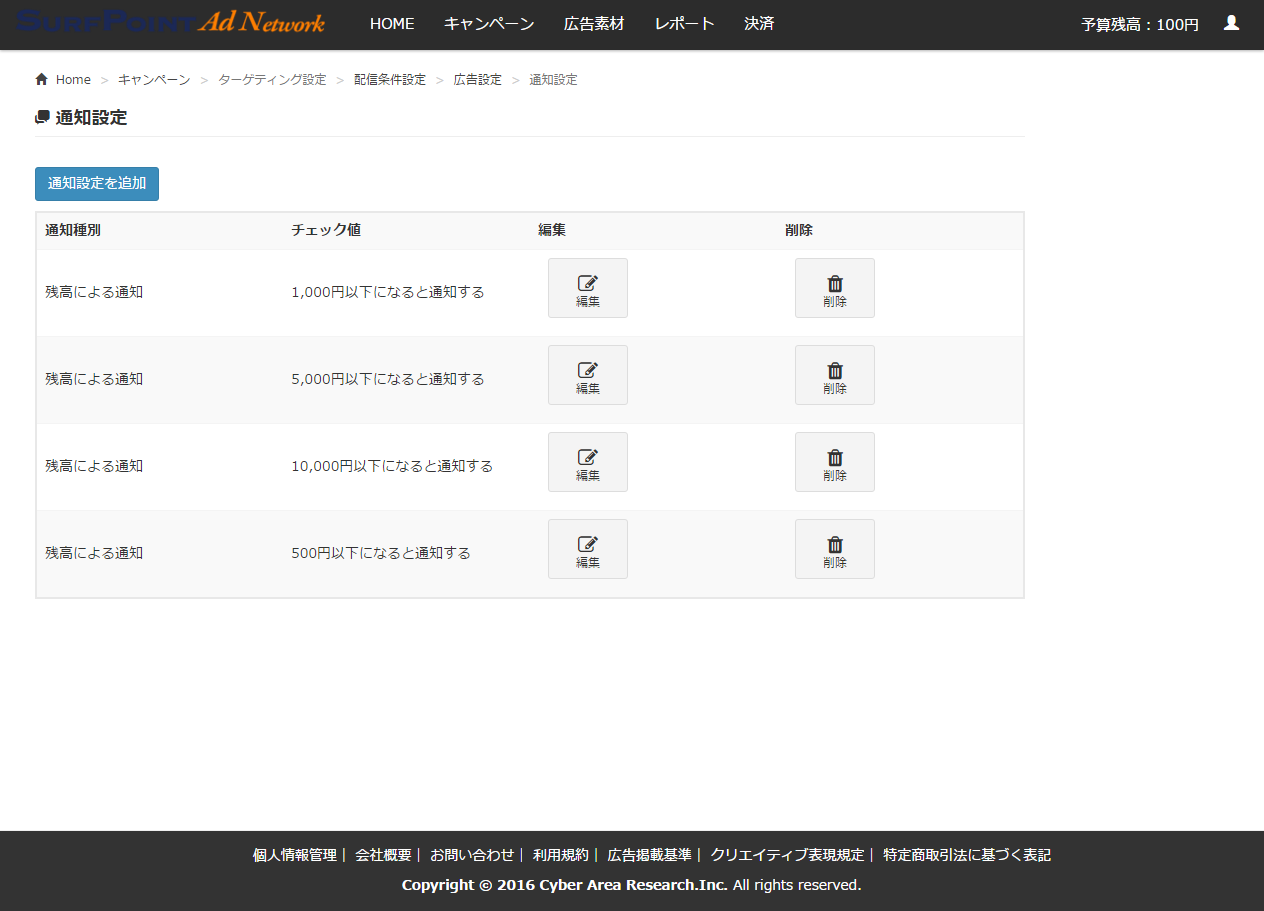Edit the 1,000円 notification row

click(588, 288)
